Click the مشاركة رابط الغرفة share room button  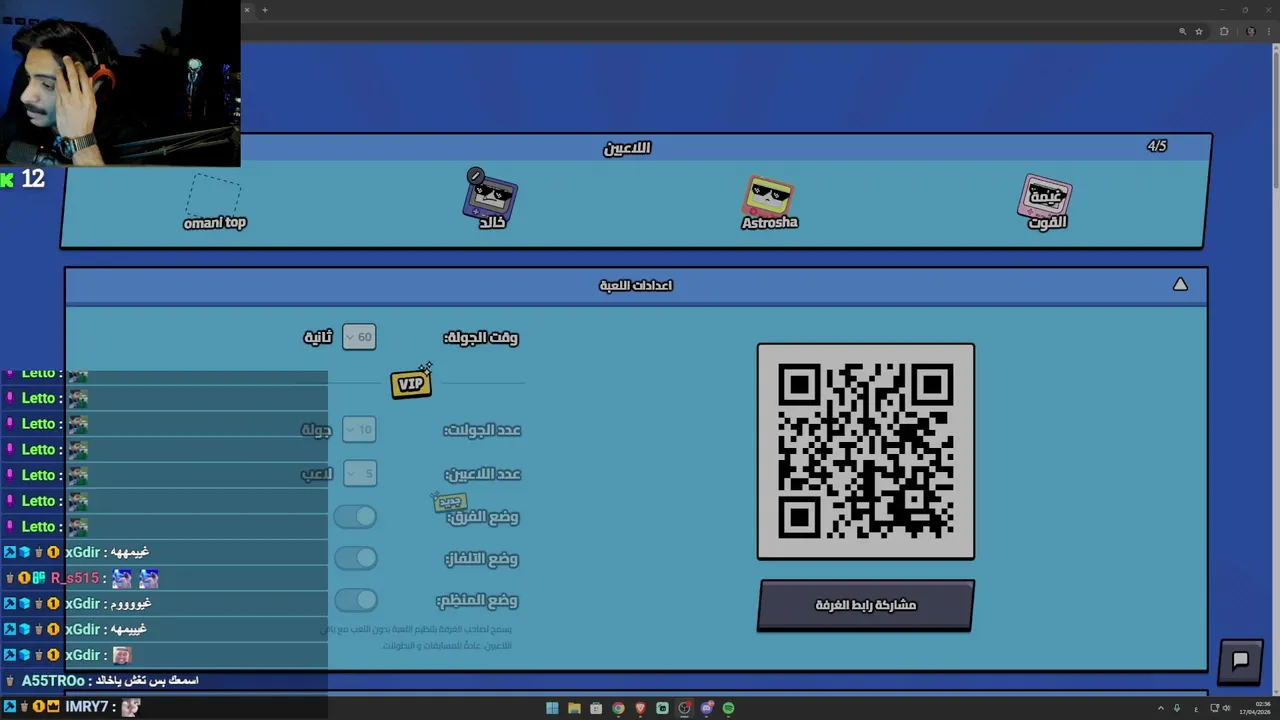coord(865,605)
